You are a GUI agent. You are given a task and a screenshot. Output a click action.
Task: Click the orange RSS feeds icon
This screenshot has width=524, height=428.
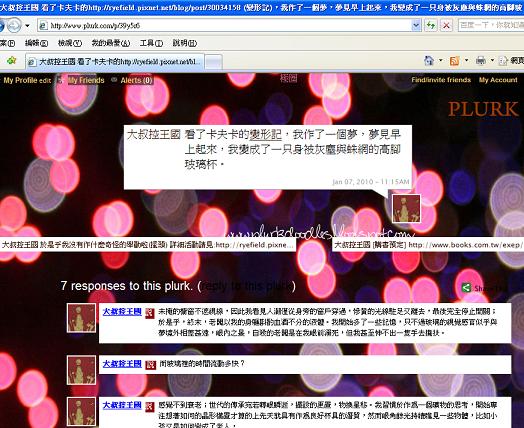coord(454,61)
